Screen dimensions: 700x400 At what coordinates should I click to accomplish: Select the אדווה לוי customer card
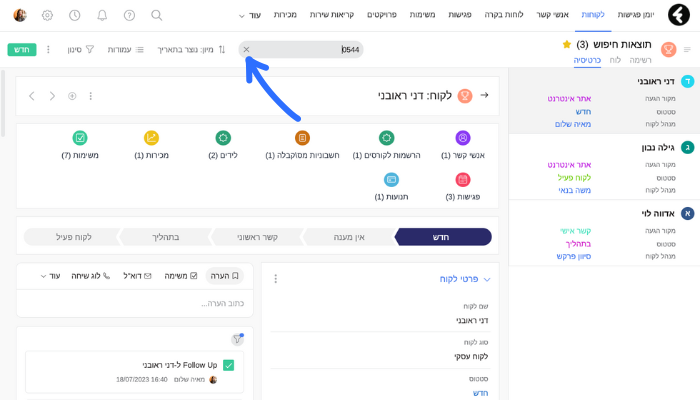pyautogui.click(x=604, y=233)
